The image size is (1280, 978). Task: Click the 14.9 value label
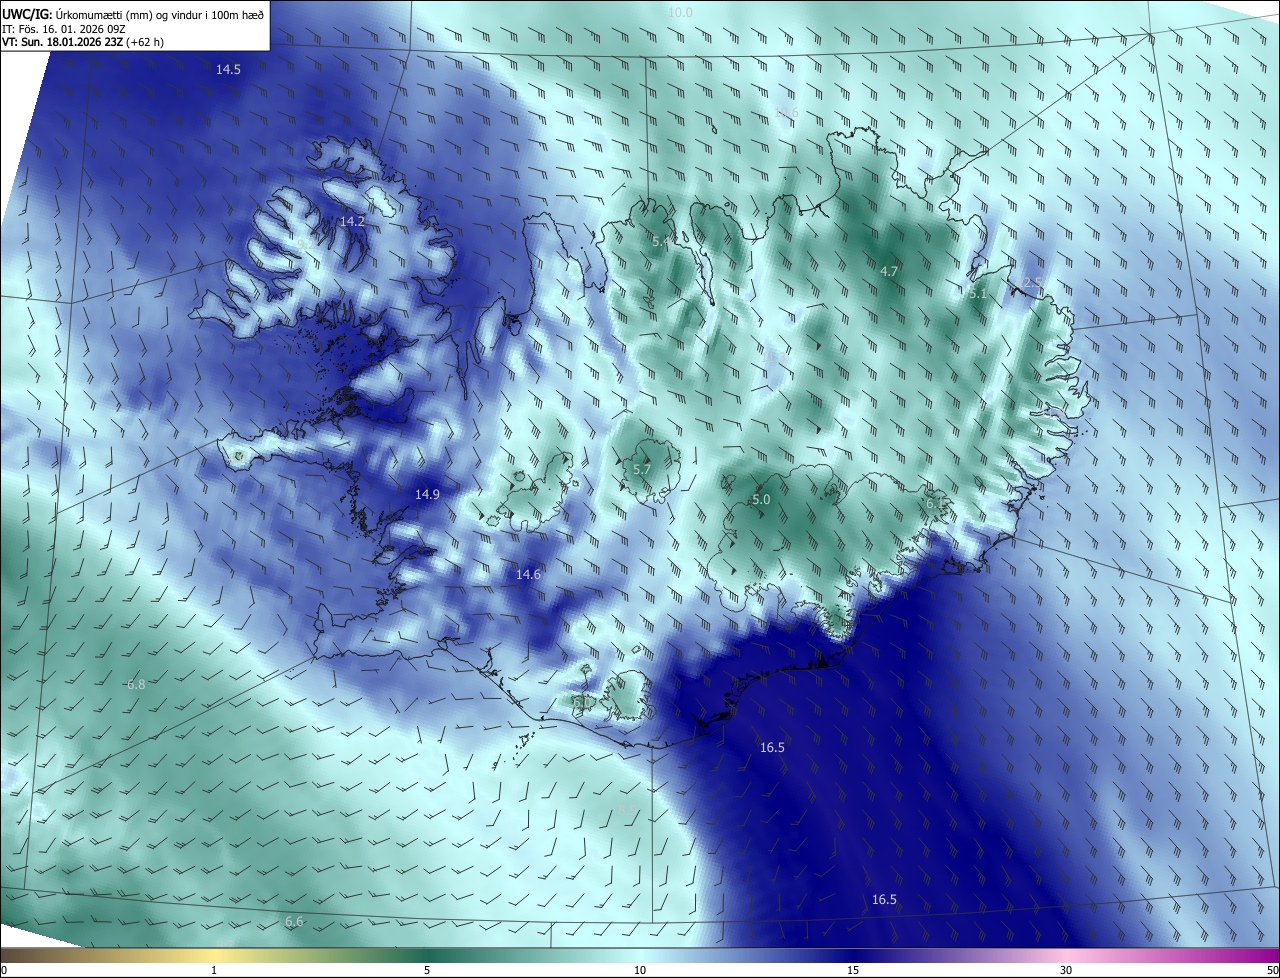pos(427,494)
